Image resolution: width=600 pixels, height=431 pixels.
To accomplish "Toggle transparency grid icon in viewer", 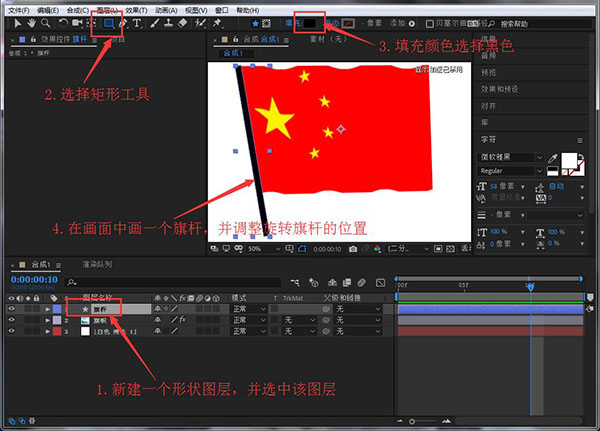I will pyautogui.click(x=450, y=249).
